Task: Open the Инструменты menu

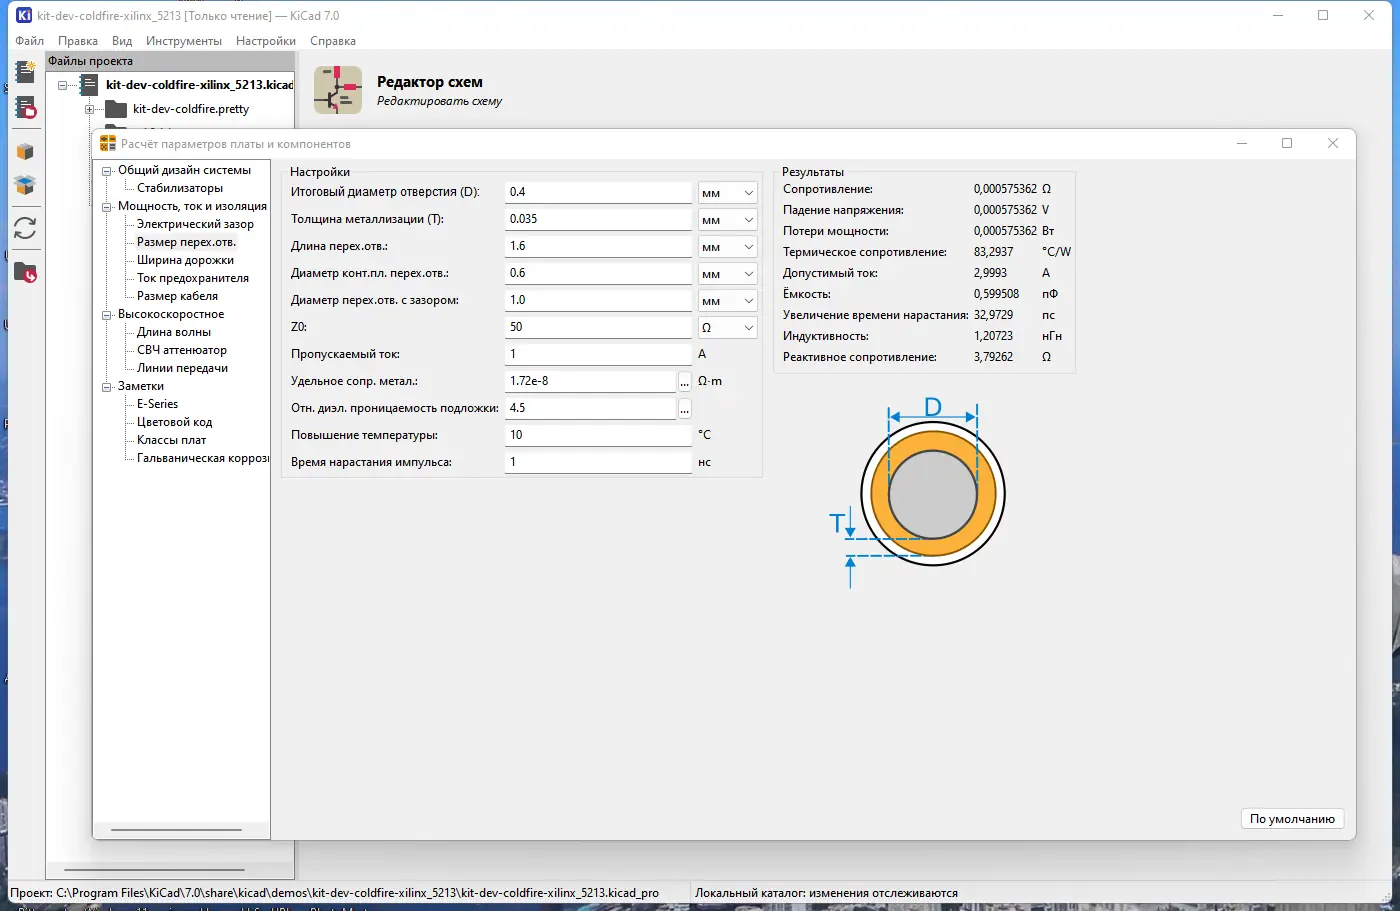Action: coord(184,41)
